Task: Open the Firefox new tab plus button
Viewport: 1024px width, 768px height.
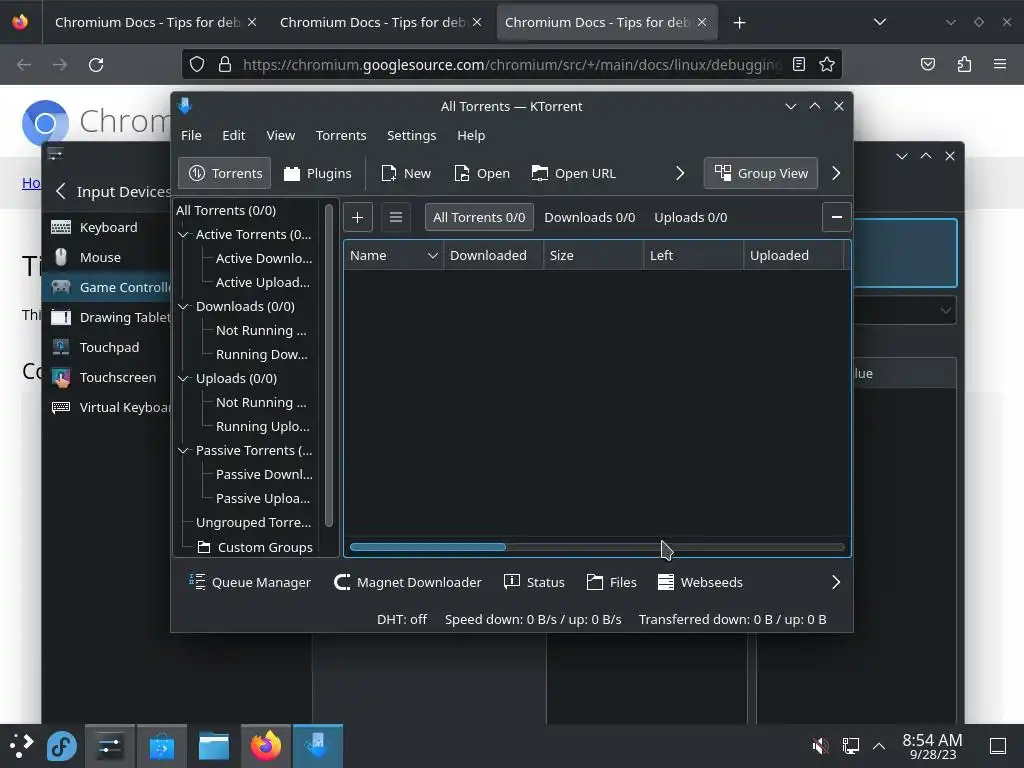Action: pos(739,23)
